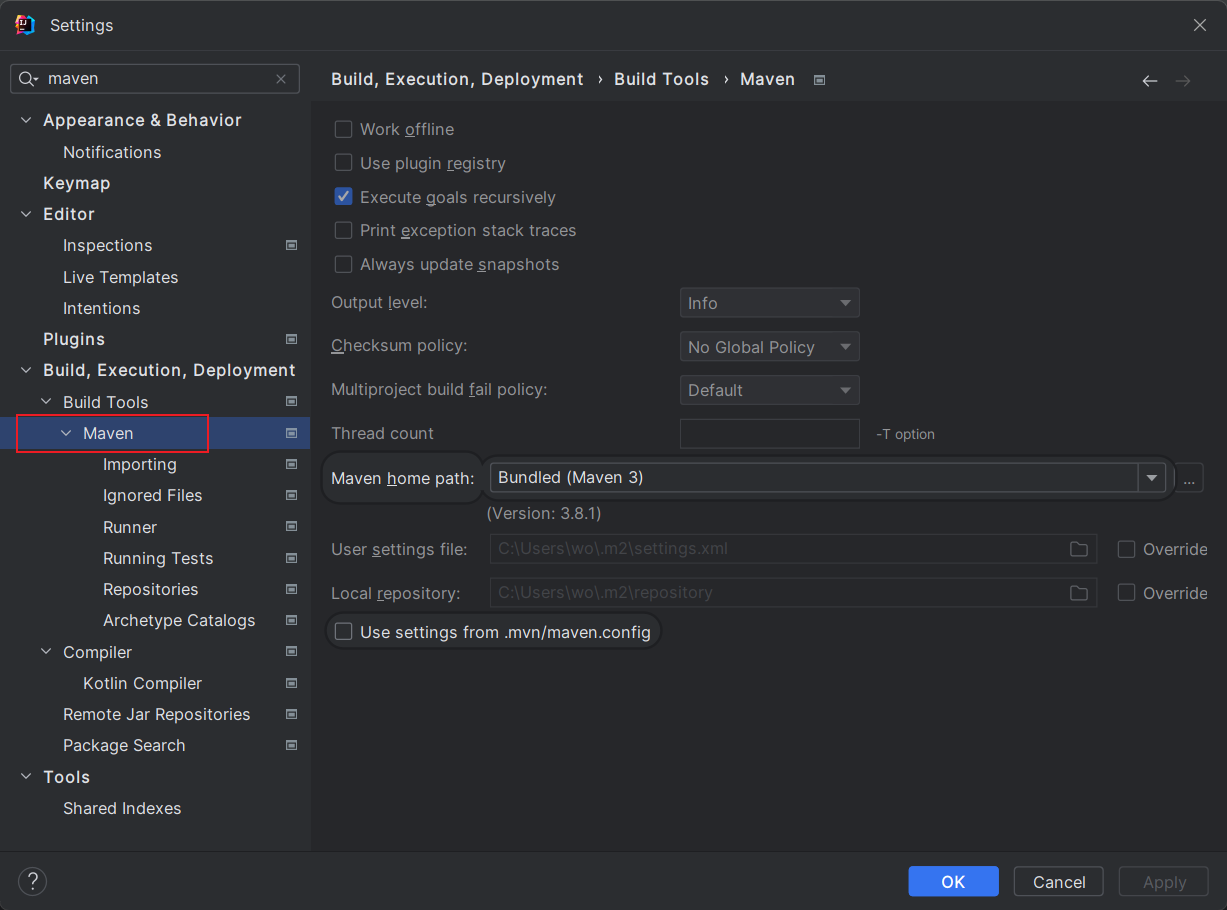Click the folder icon for User settings file
Image resolution: width=1227 pixels, height=910 pixels.
point(1079,549)
